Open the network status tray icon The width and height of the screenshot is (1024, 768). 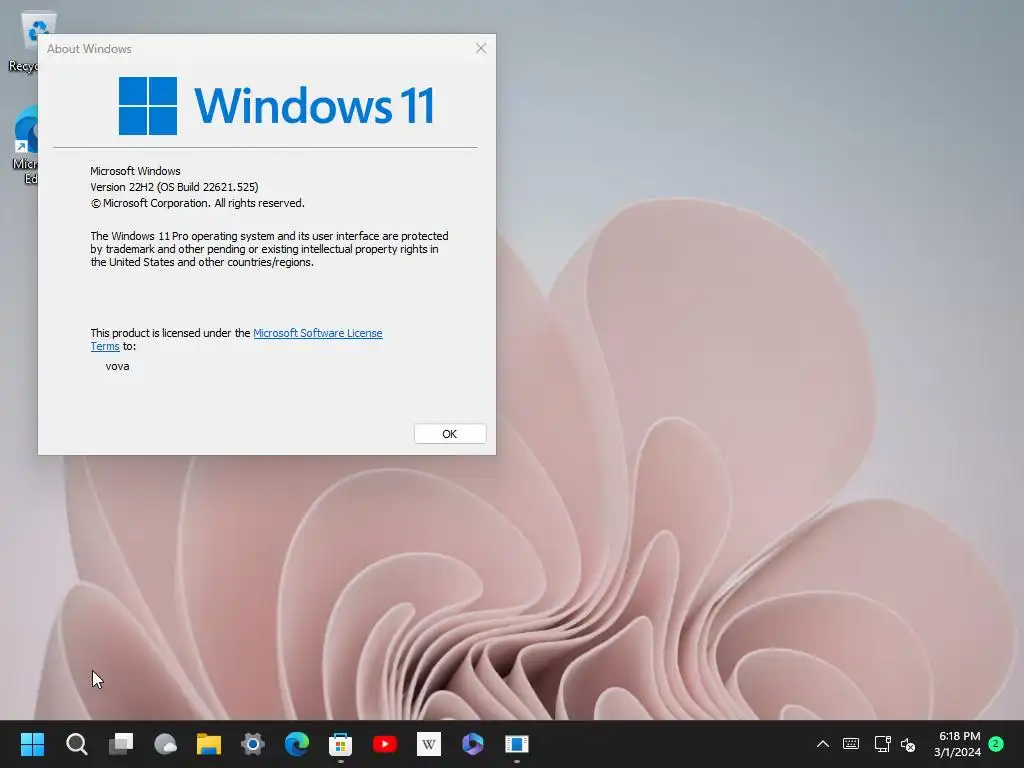pyautogui.click(x=882, y=744)
